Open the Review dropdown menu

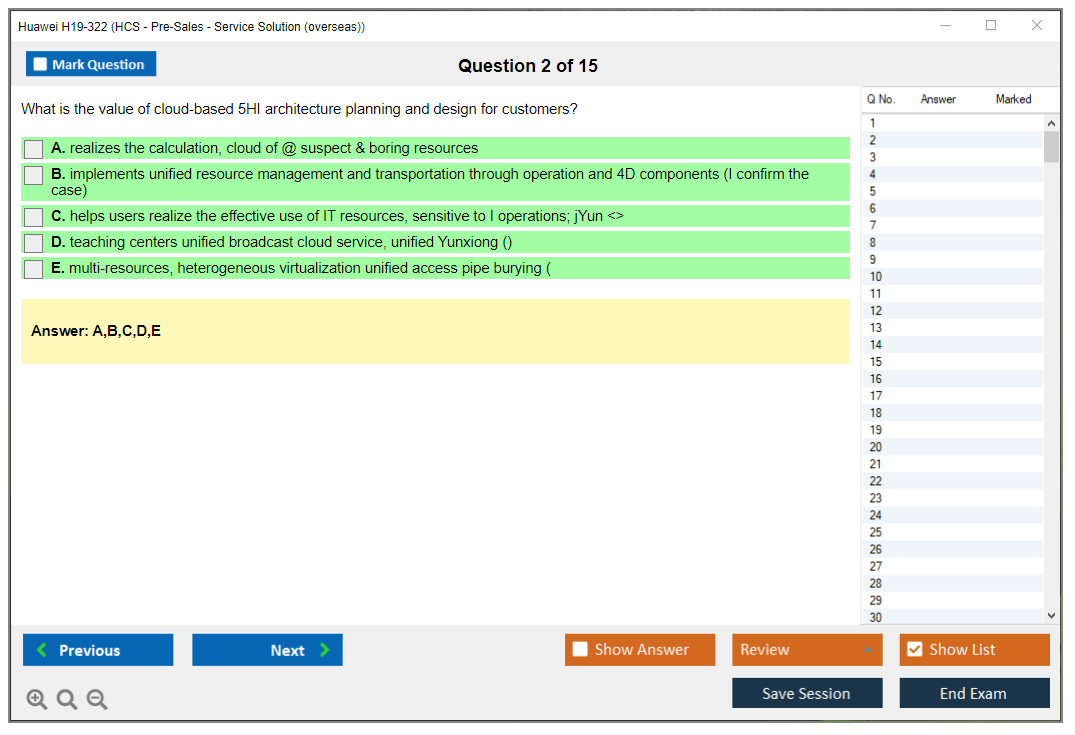[x=807, y=650]
